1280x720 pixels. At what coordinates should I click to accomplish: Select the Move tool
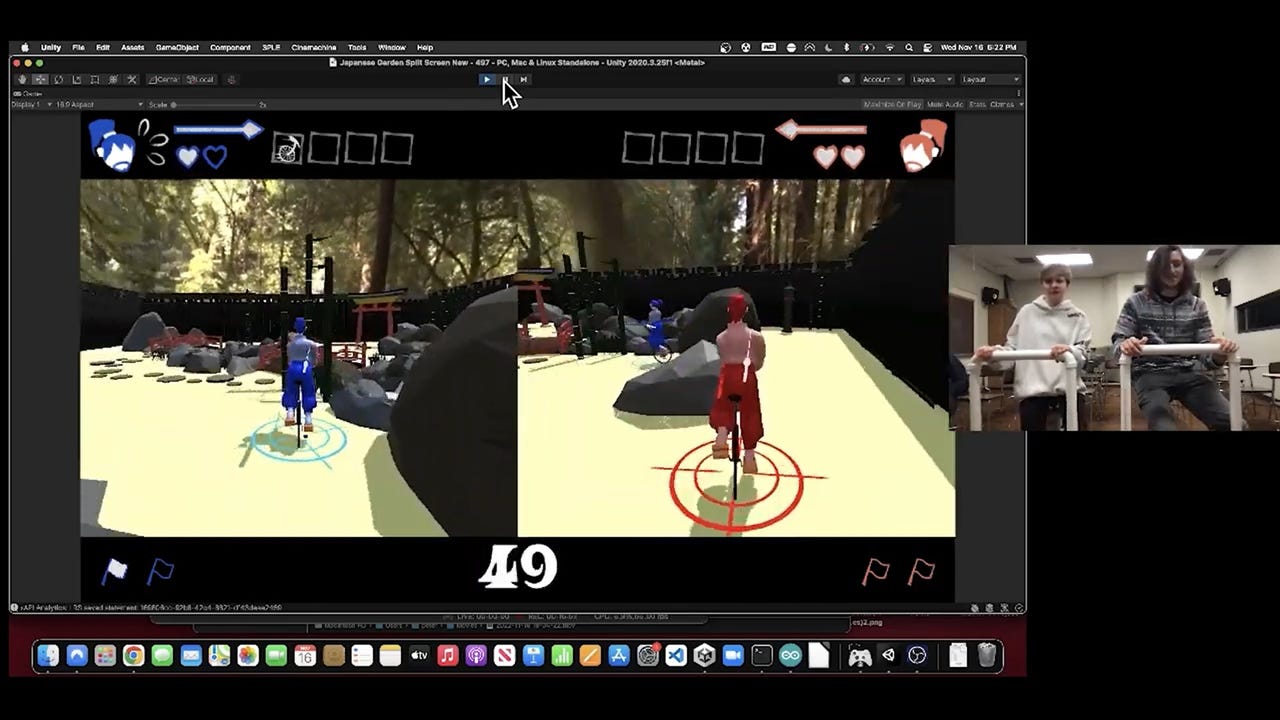tap(40, 79)
